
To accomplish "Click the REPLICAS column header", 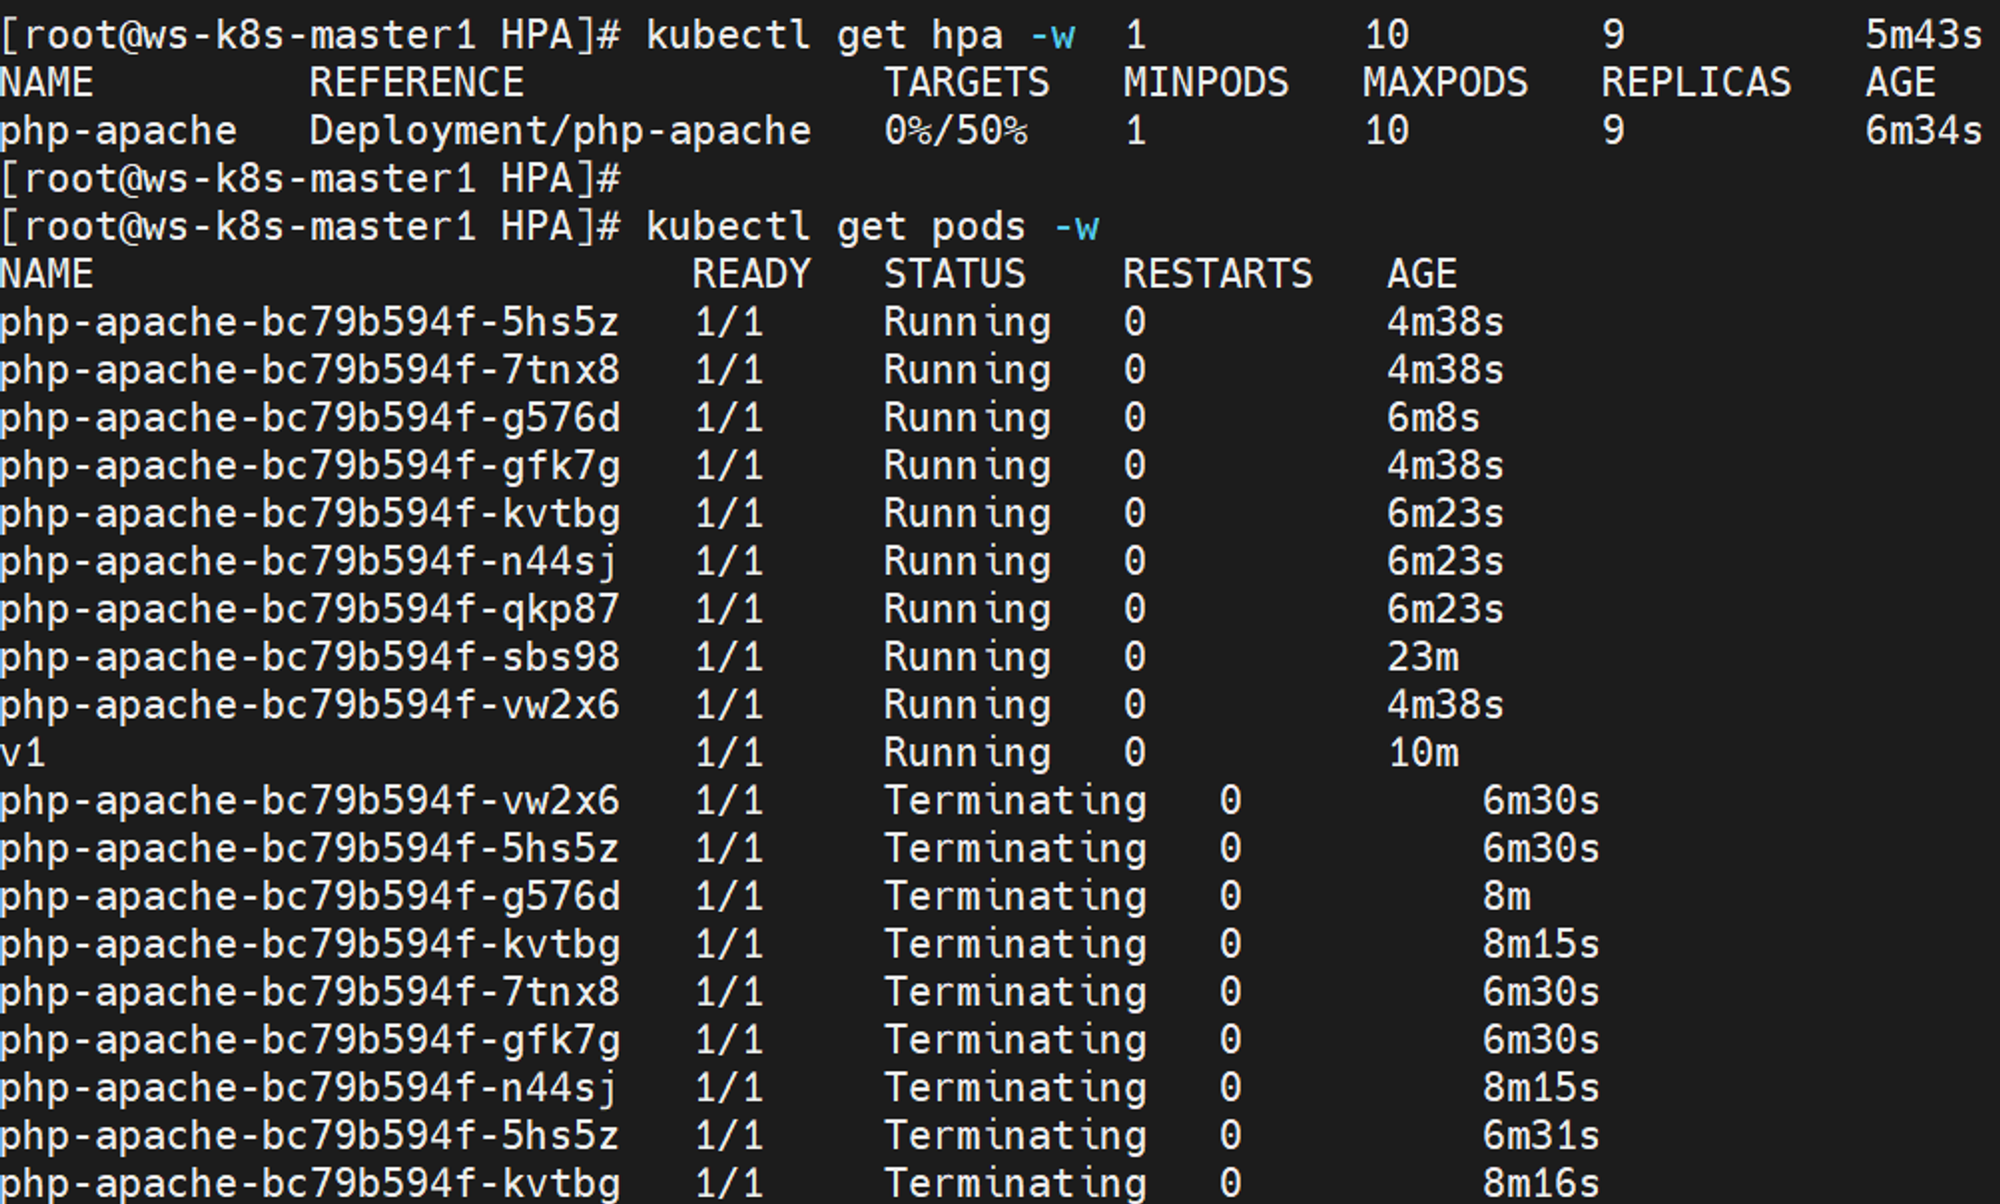I will pos(1696,83).
